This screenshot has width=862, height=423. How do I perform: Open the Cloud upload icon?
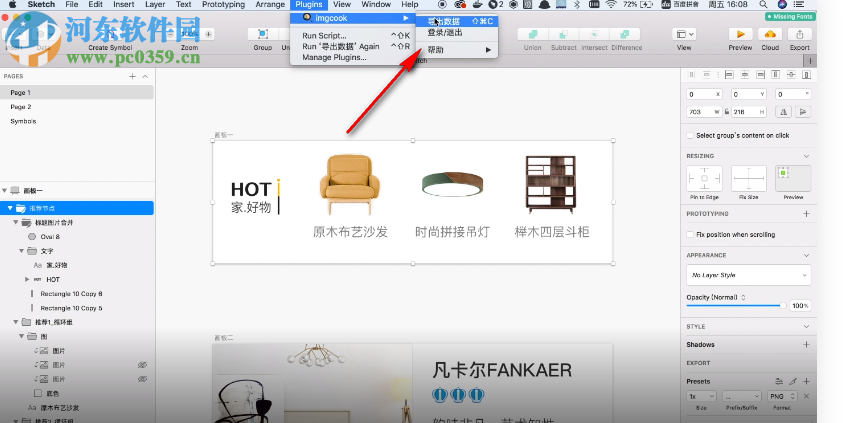(770, 34)
